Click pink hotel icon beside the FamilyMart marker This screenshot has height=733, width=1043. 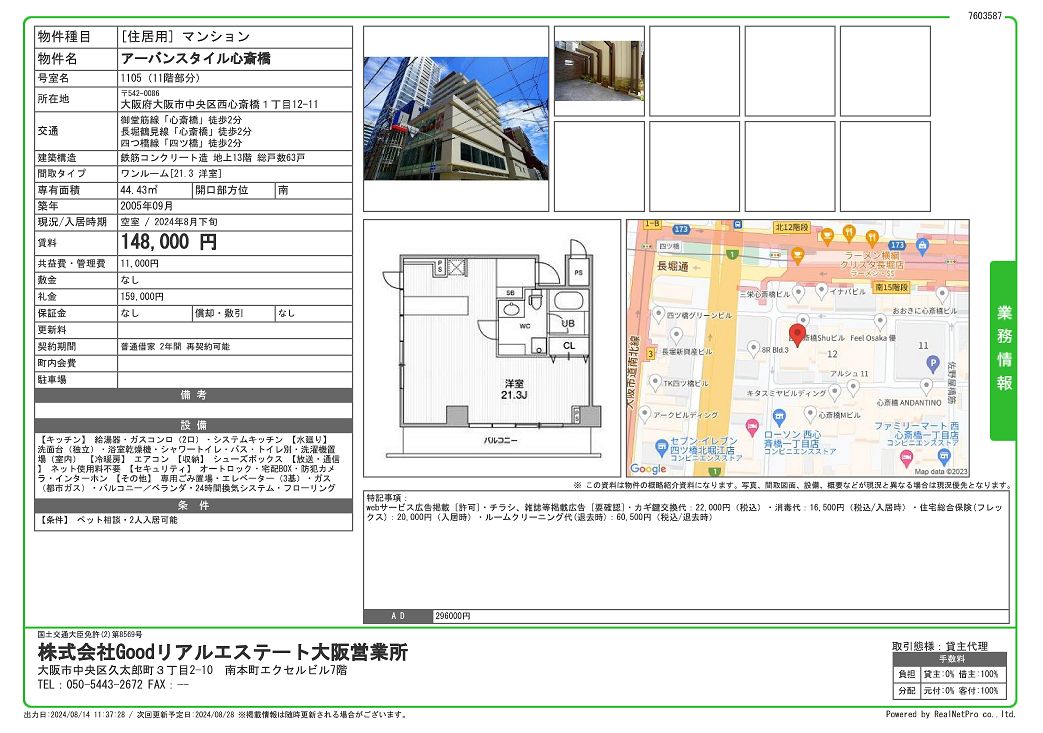pos(906,457)
